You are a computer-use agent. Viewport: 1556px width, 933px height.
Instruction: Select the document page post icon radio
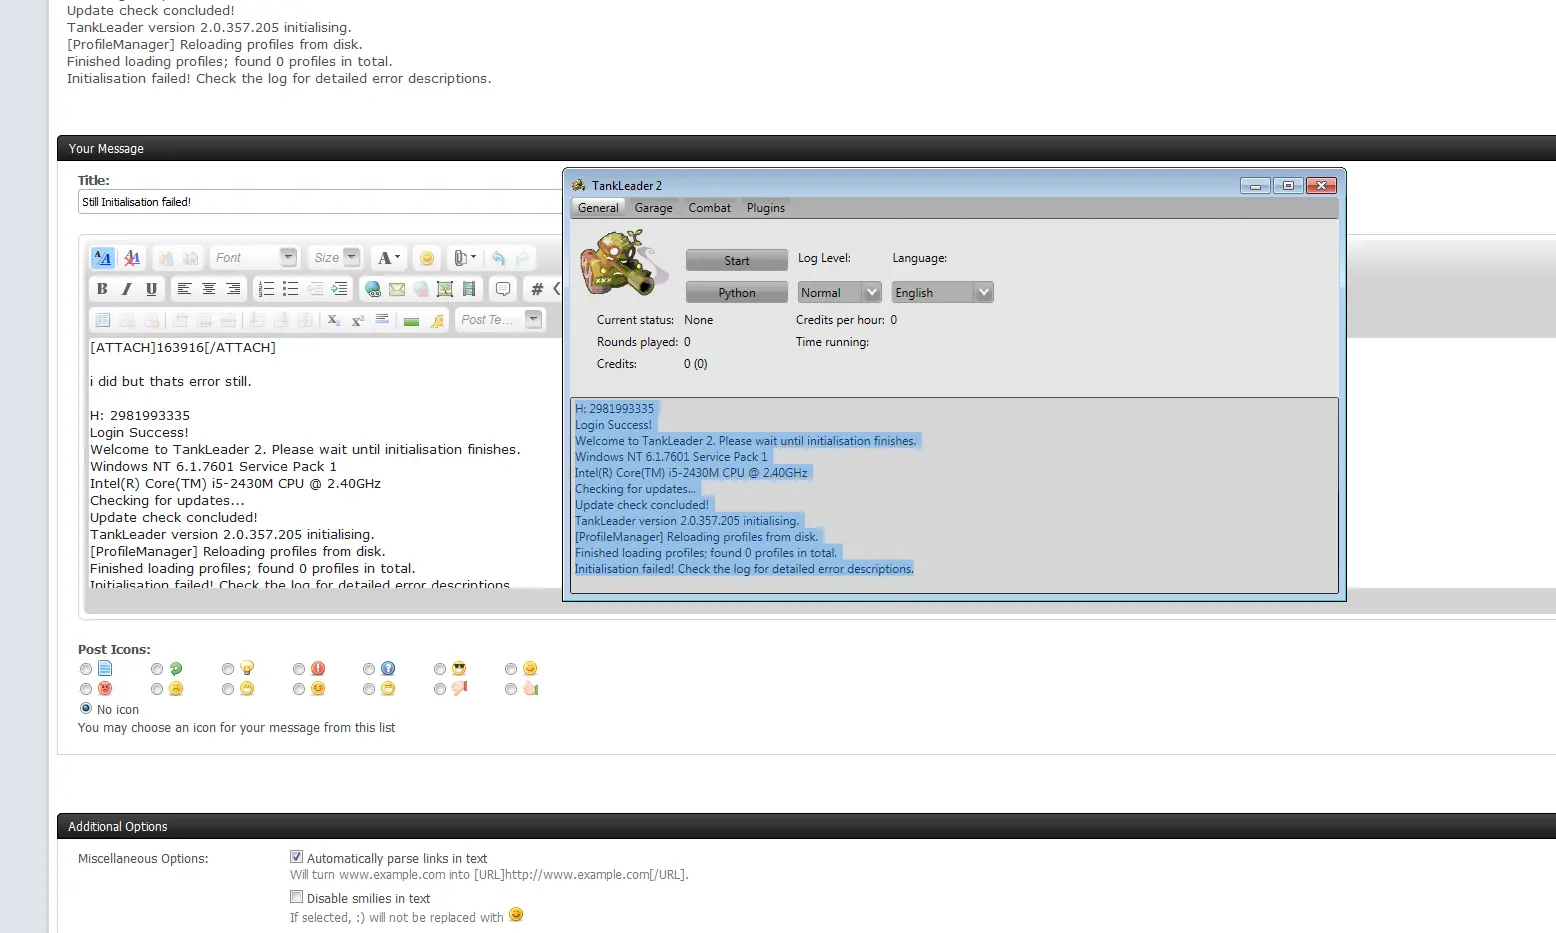pos(86,669)
